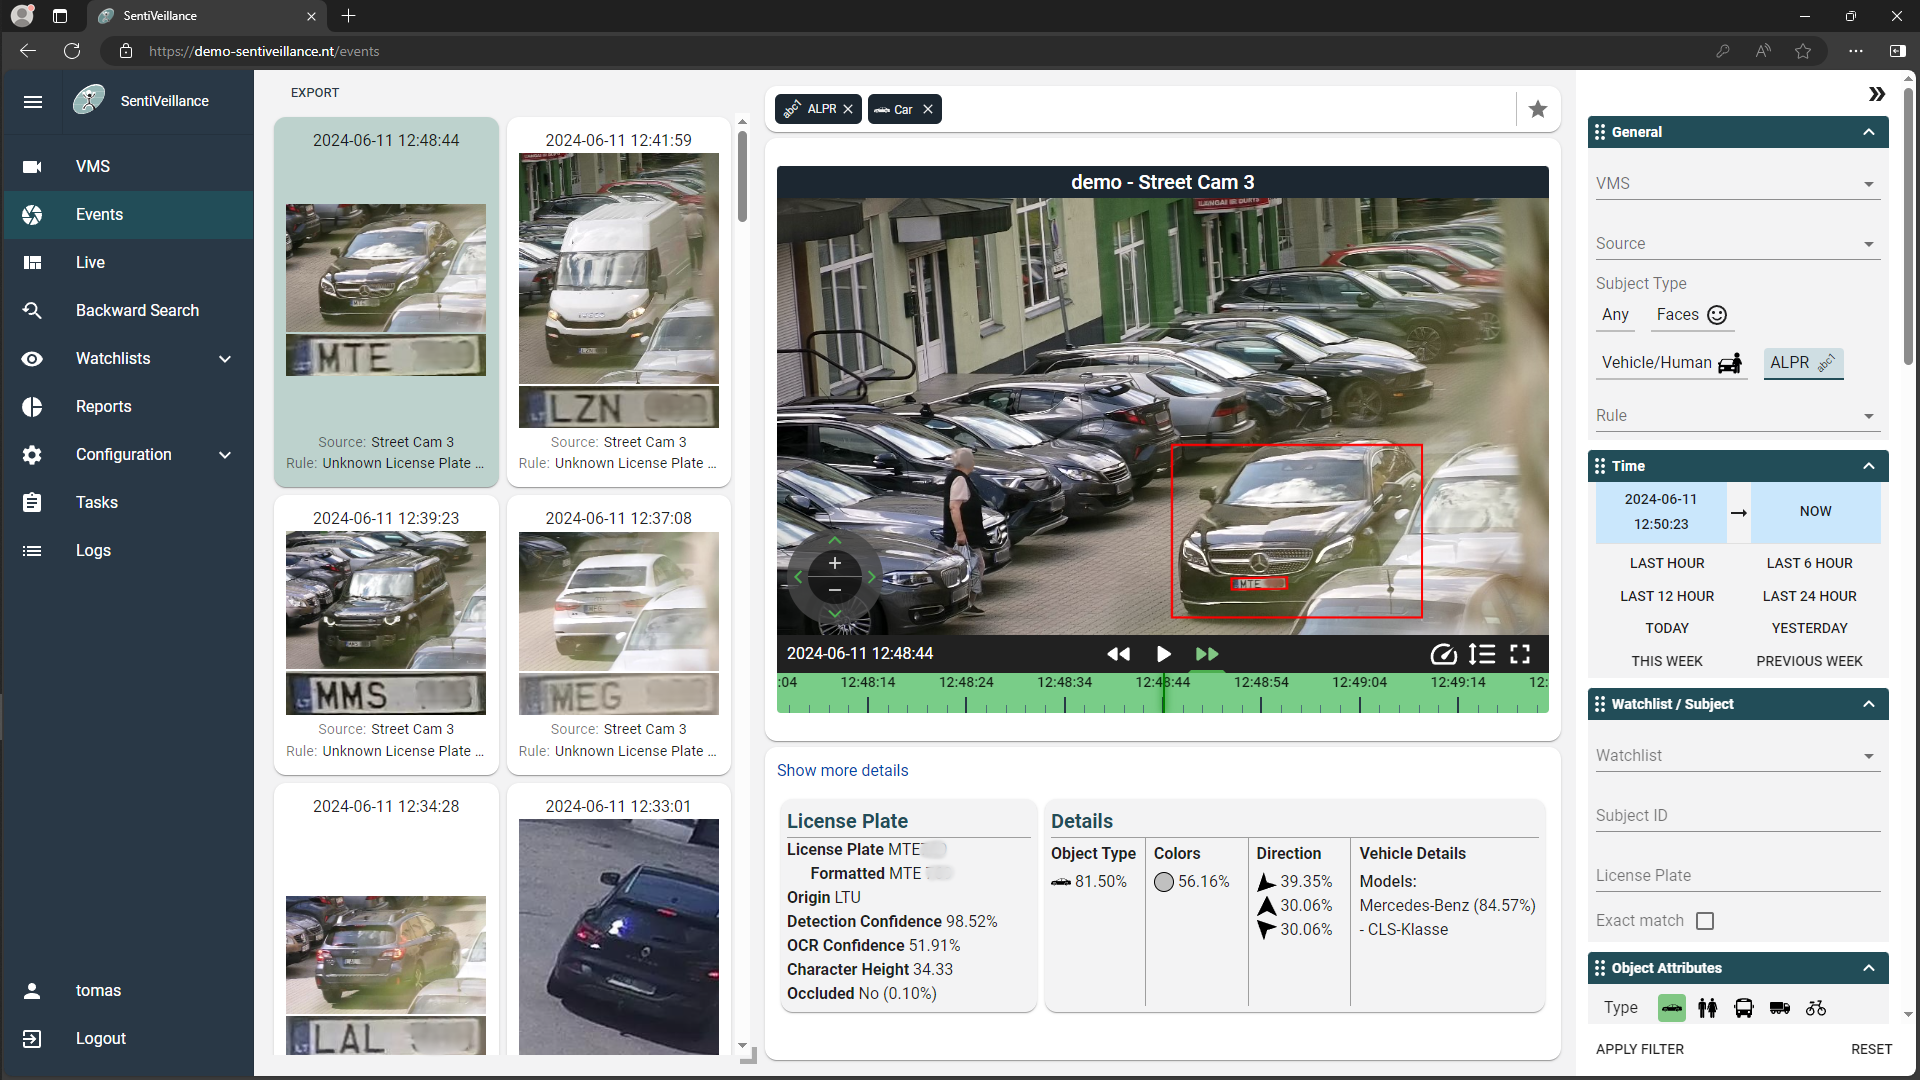Toggle person object type filter

point(1707,1008)
